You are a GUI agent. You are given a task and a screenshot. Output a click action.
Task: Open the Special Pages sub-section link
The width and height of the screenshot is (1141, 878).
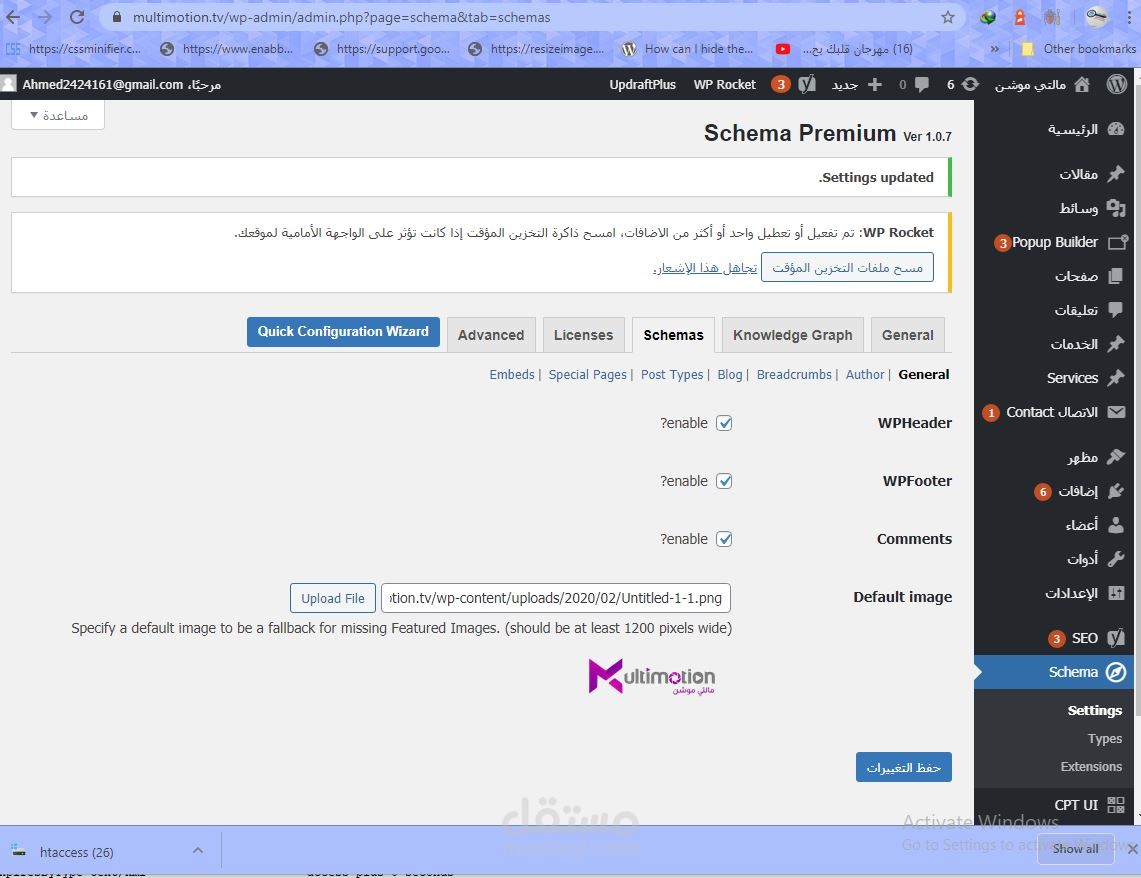coord(587,374)
